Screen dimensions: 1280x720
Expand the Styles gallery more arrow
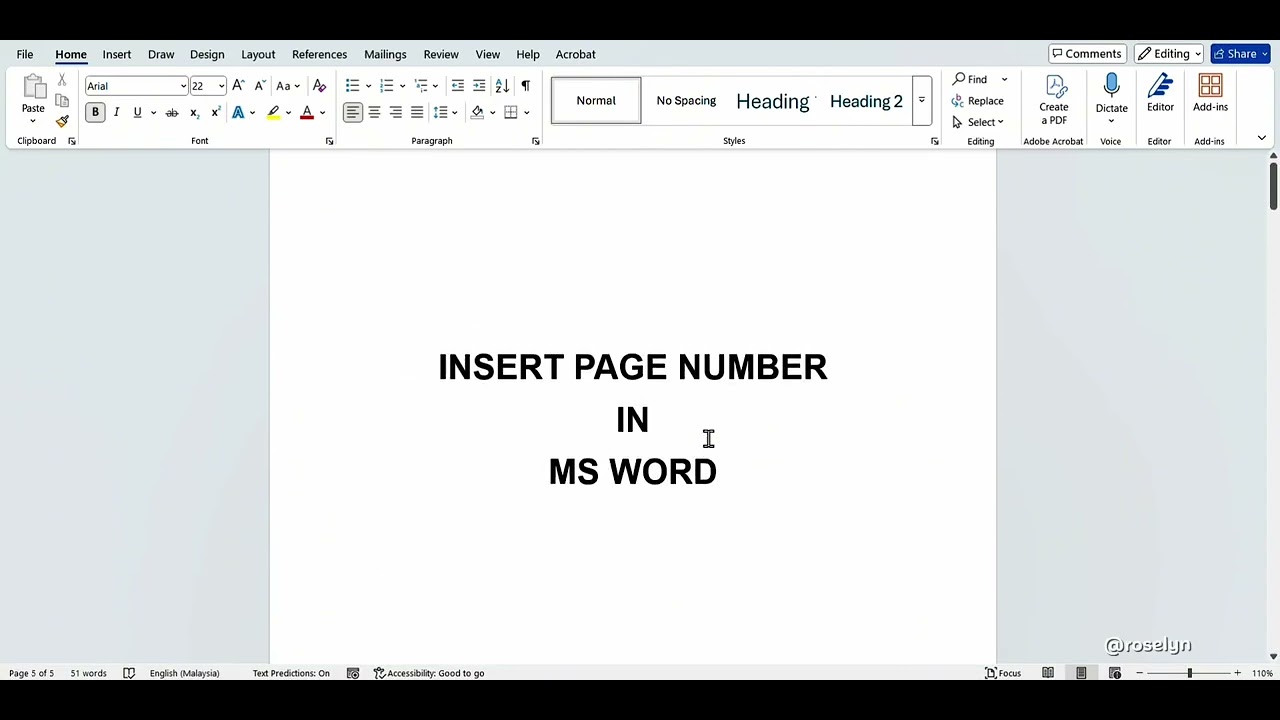coord(921,101)
